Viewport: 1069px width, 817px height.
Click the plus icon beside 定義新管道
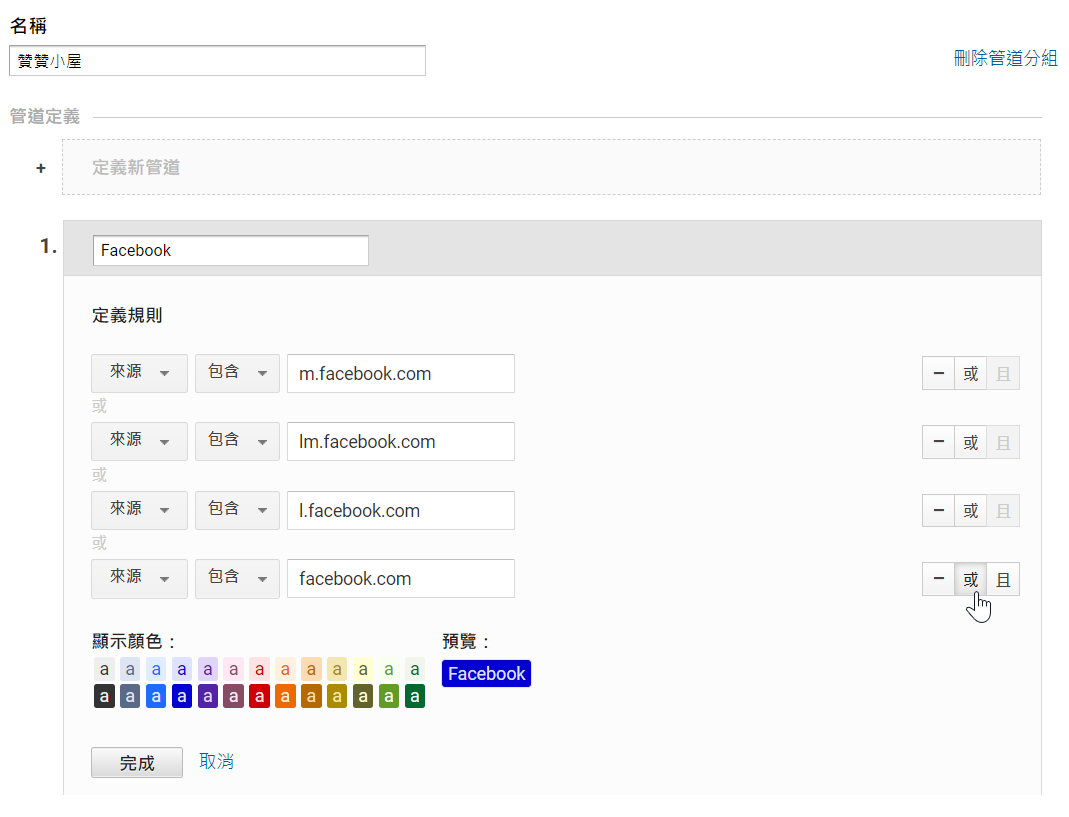pos(41,168)
